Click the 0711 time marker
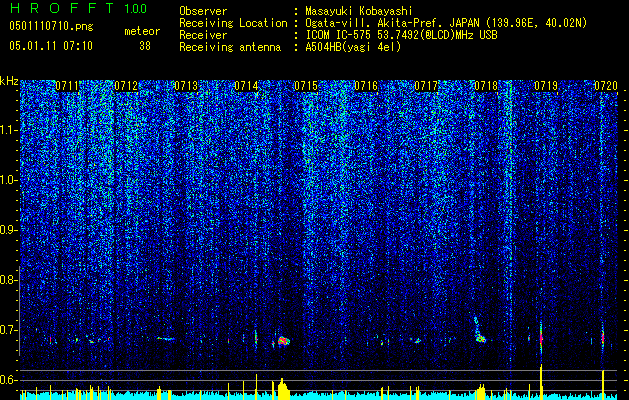This screenshot has height=400, width=629. (x=67, y=86)
